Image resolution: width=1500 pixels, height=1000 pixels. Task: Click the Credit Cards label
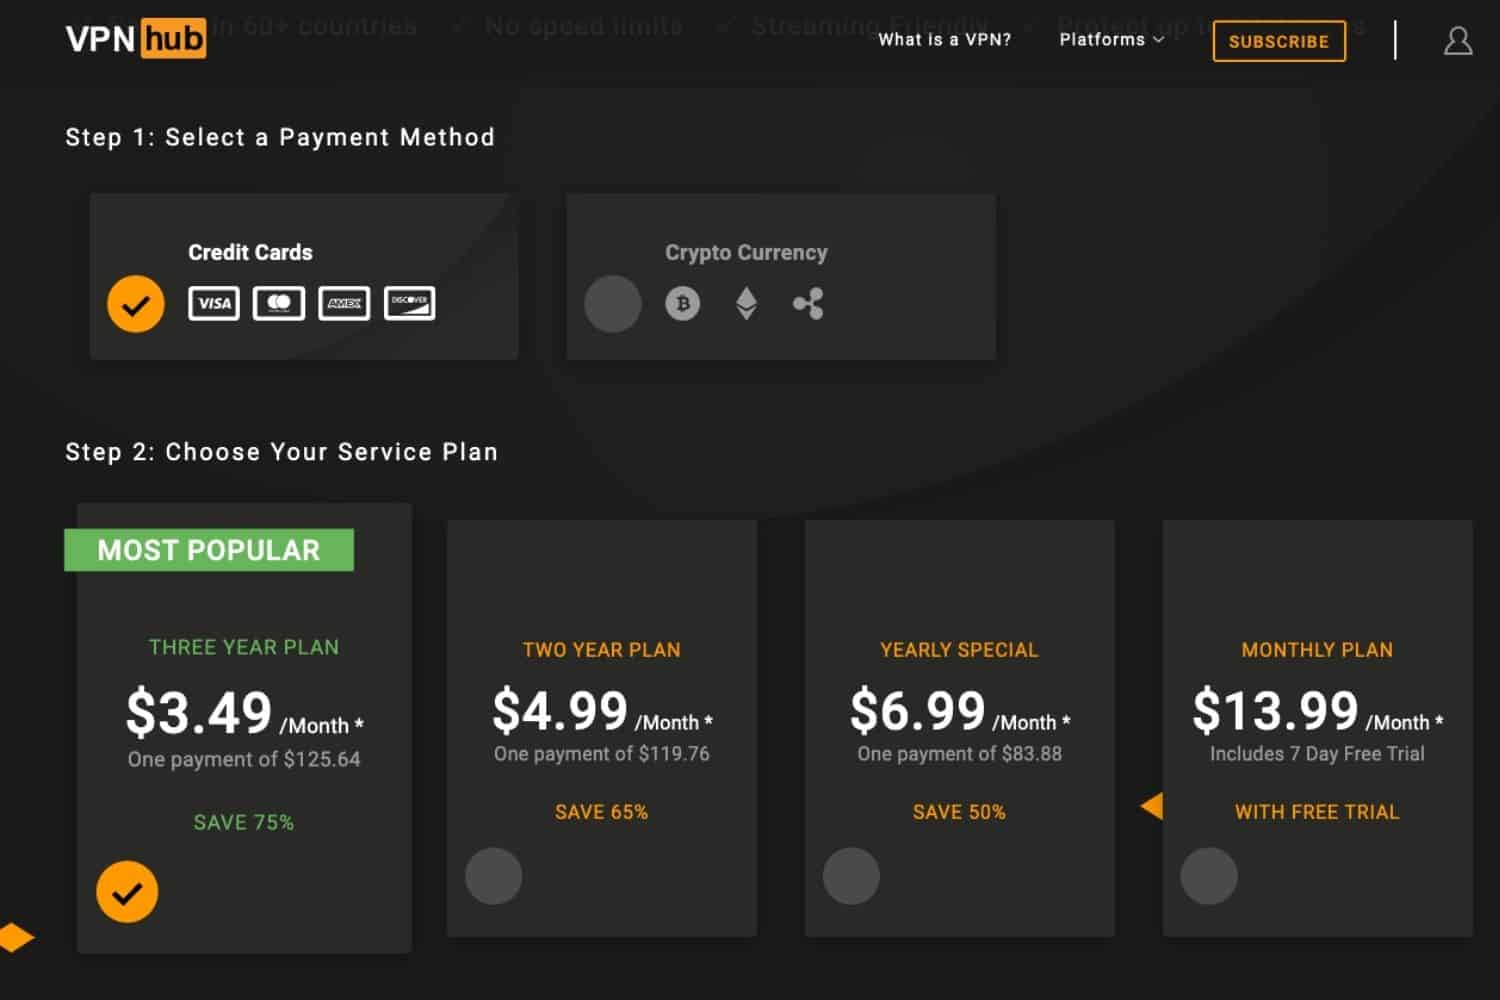pyautogui.click(x=250, y=253)
